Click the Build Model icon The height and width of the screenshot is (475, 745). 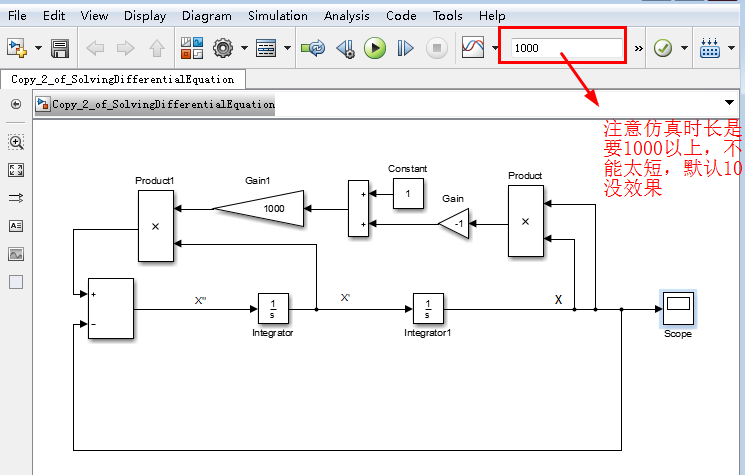tap(710, 48)
